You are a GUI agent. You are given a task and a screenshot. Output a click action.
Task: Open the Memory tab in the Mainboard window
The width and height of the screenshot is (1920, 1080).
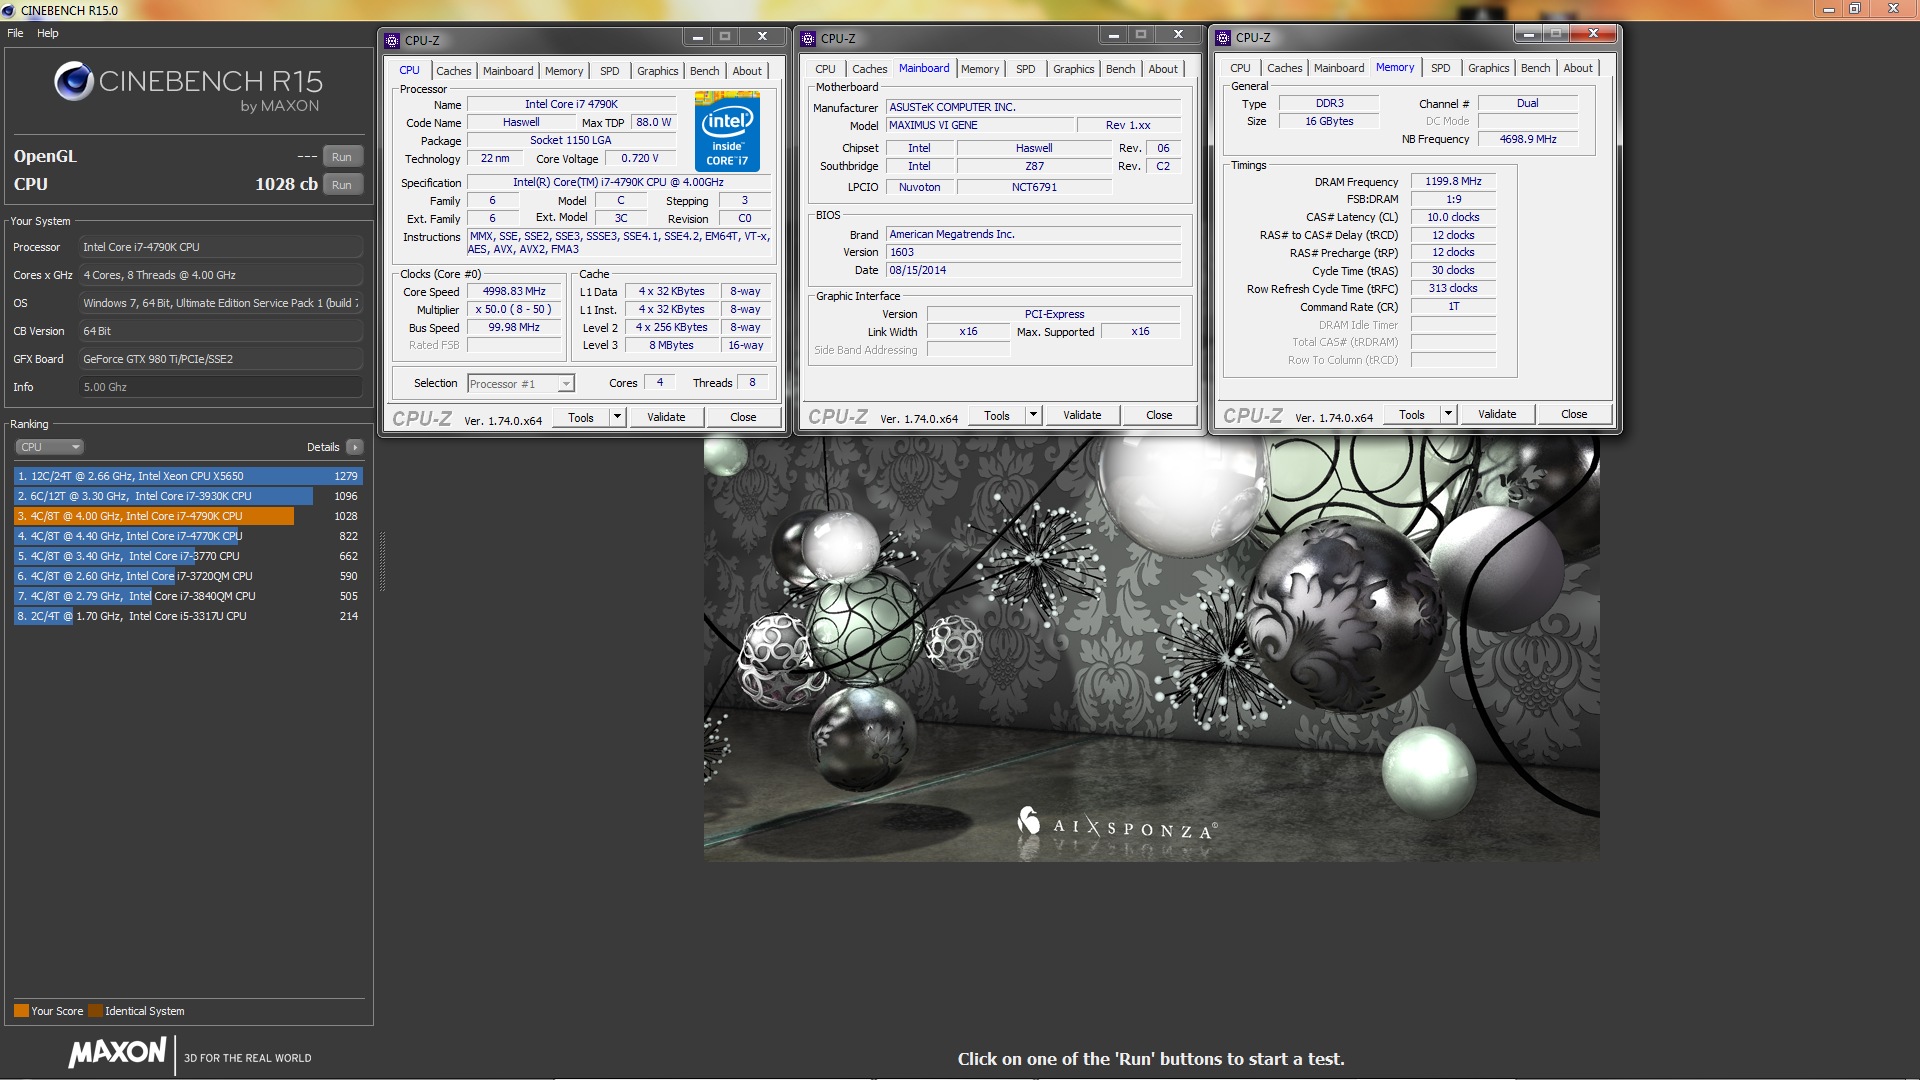click(980, 69)
